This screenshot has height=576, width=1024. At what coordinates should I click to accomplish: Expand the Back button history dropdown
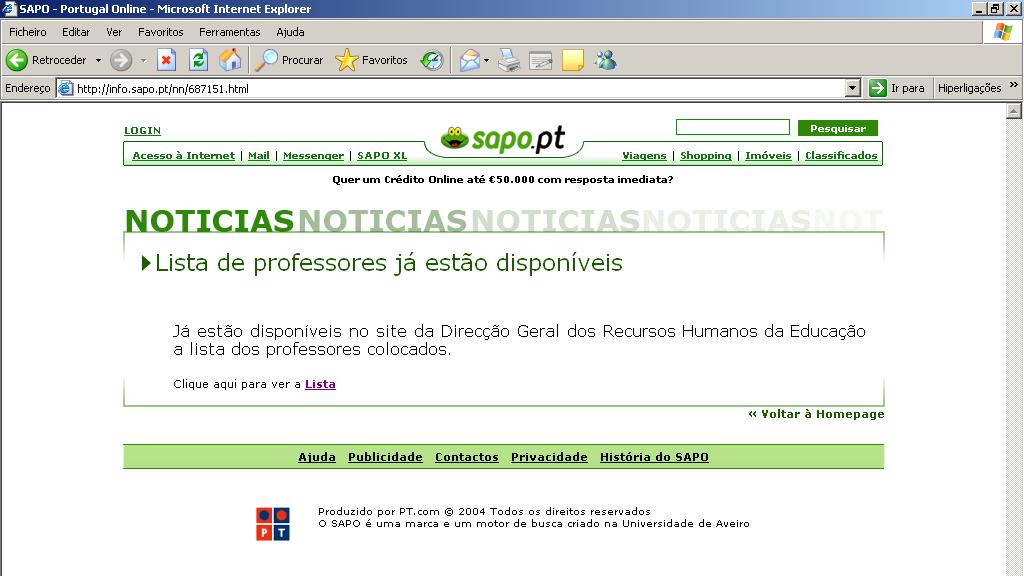pyautogui.click(x=98, y=60)
